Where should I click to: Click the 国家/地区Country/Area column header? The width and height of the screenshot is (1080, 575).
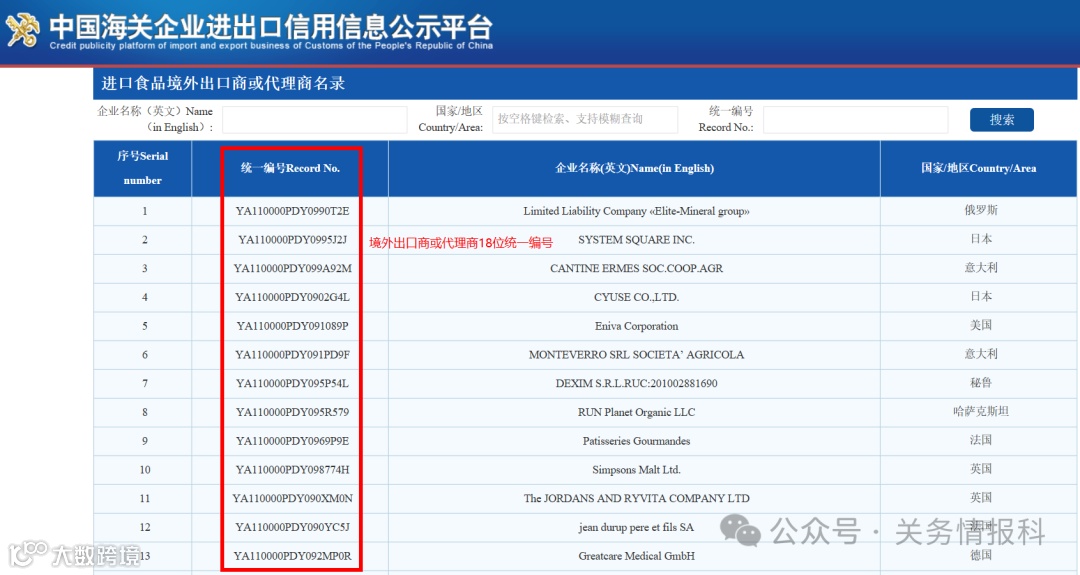(x=979, y=168)
